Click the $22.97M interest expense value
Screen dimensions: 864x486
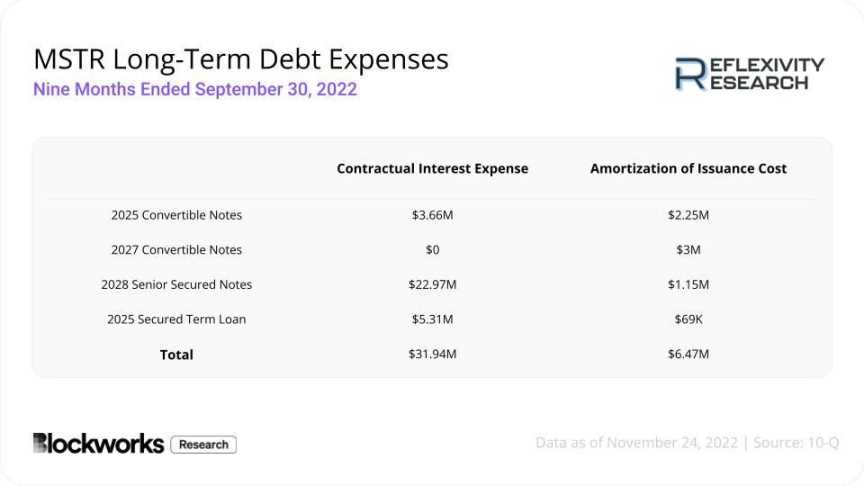(x=432, y=285)
